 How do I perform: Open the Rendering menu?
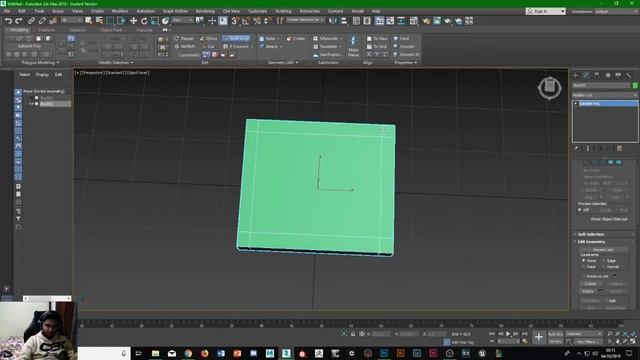pyautogui.click(x=205, y=11)
